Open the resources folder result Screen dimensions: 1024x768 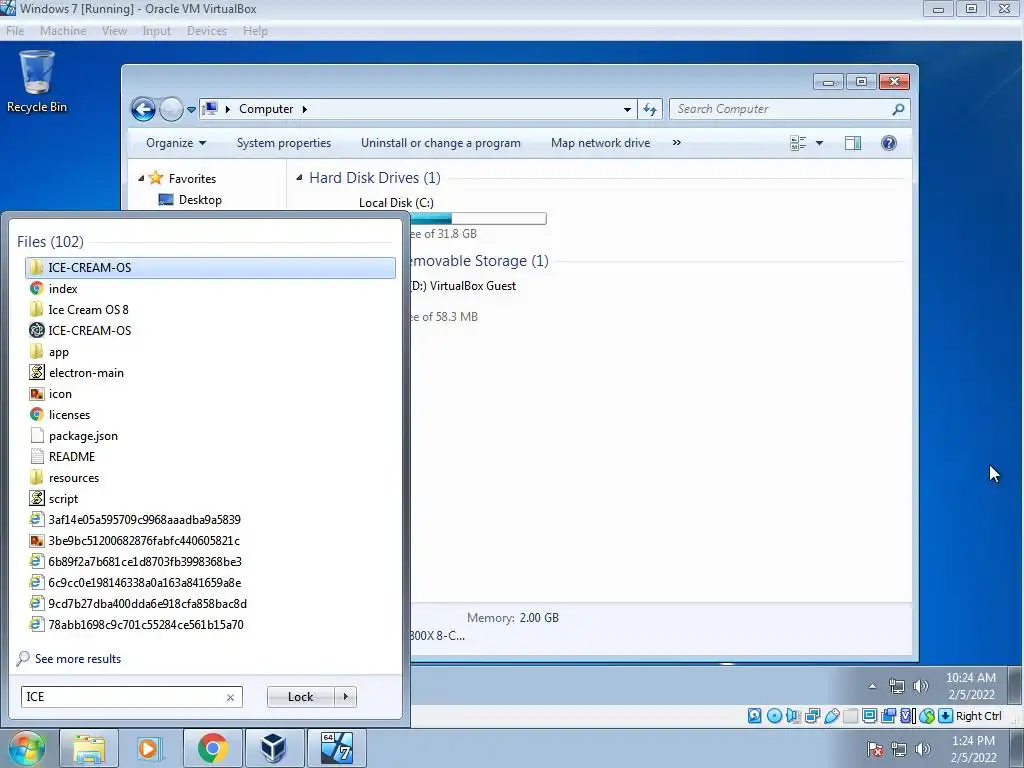point(210,477)
